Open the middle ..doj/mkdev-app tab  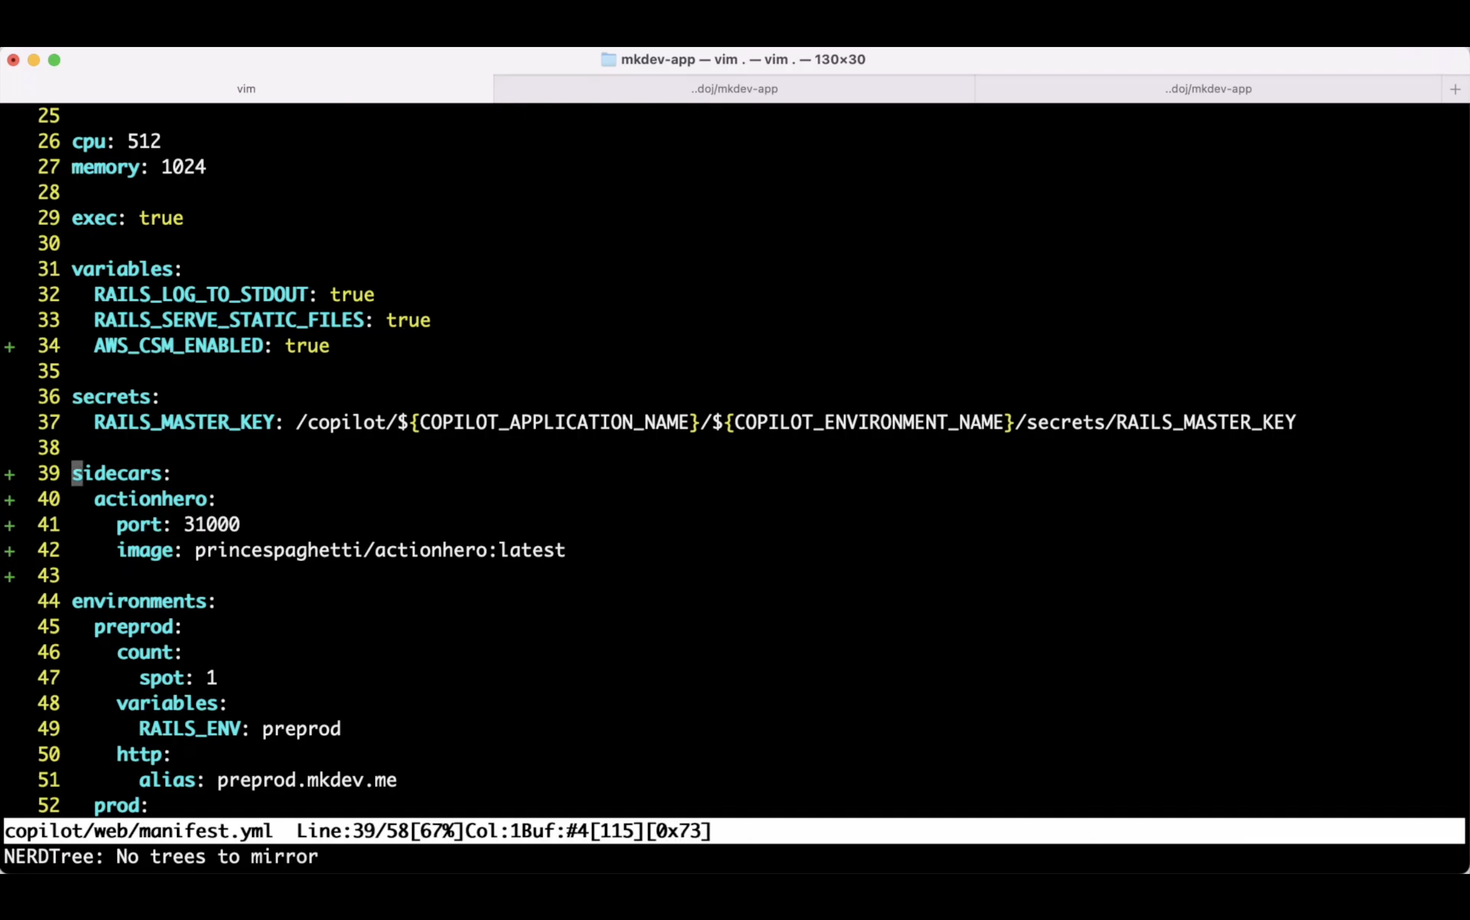[x=734, y=89]
